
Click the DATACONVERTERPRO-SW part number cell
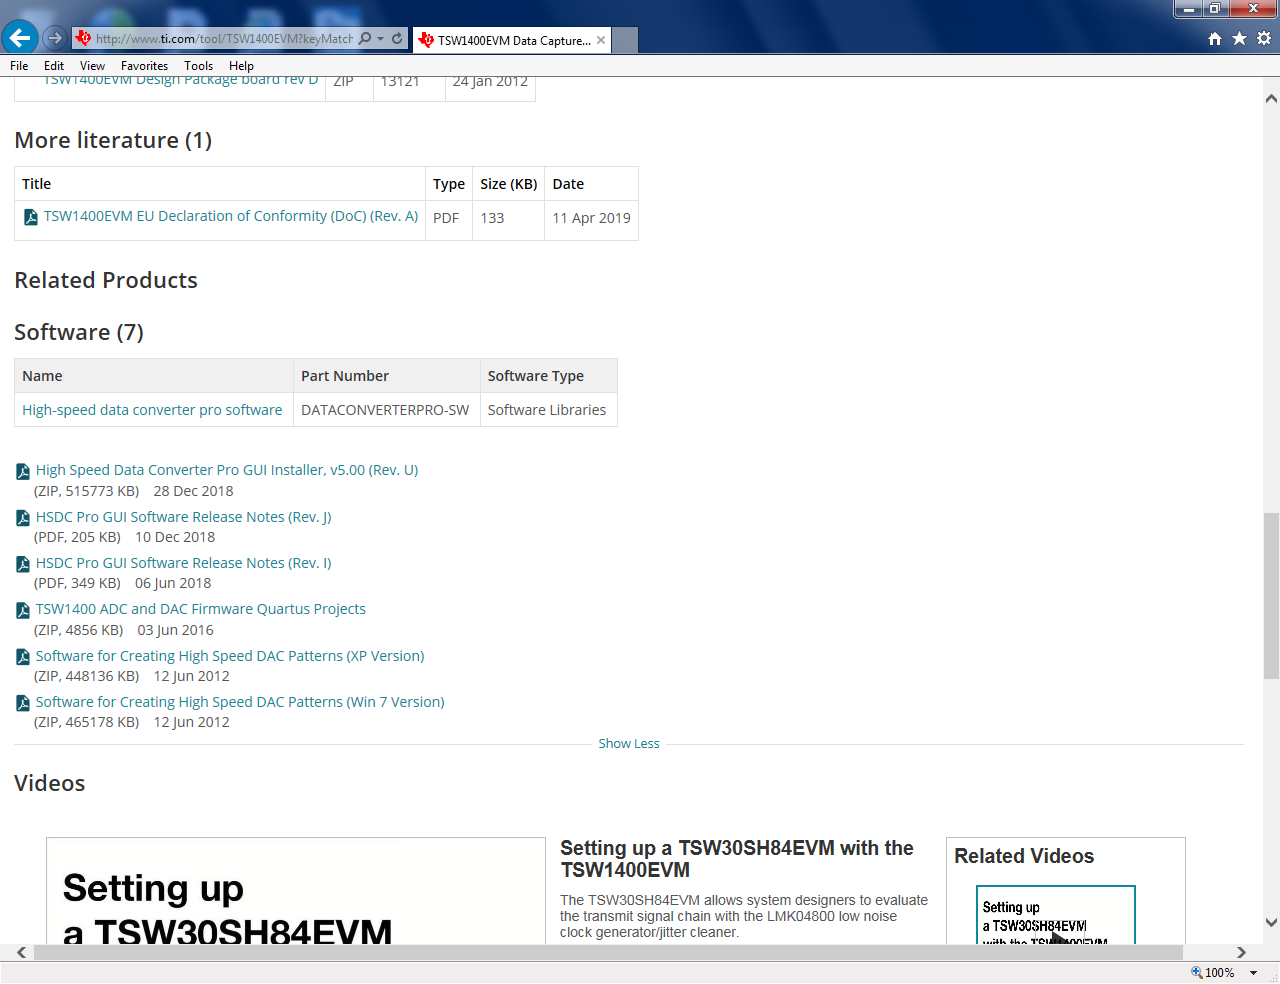coord(385,410)
